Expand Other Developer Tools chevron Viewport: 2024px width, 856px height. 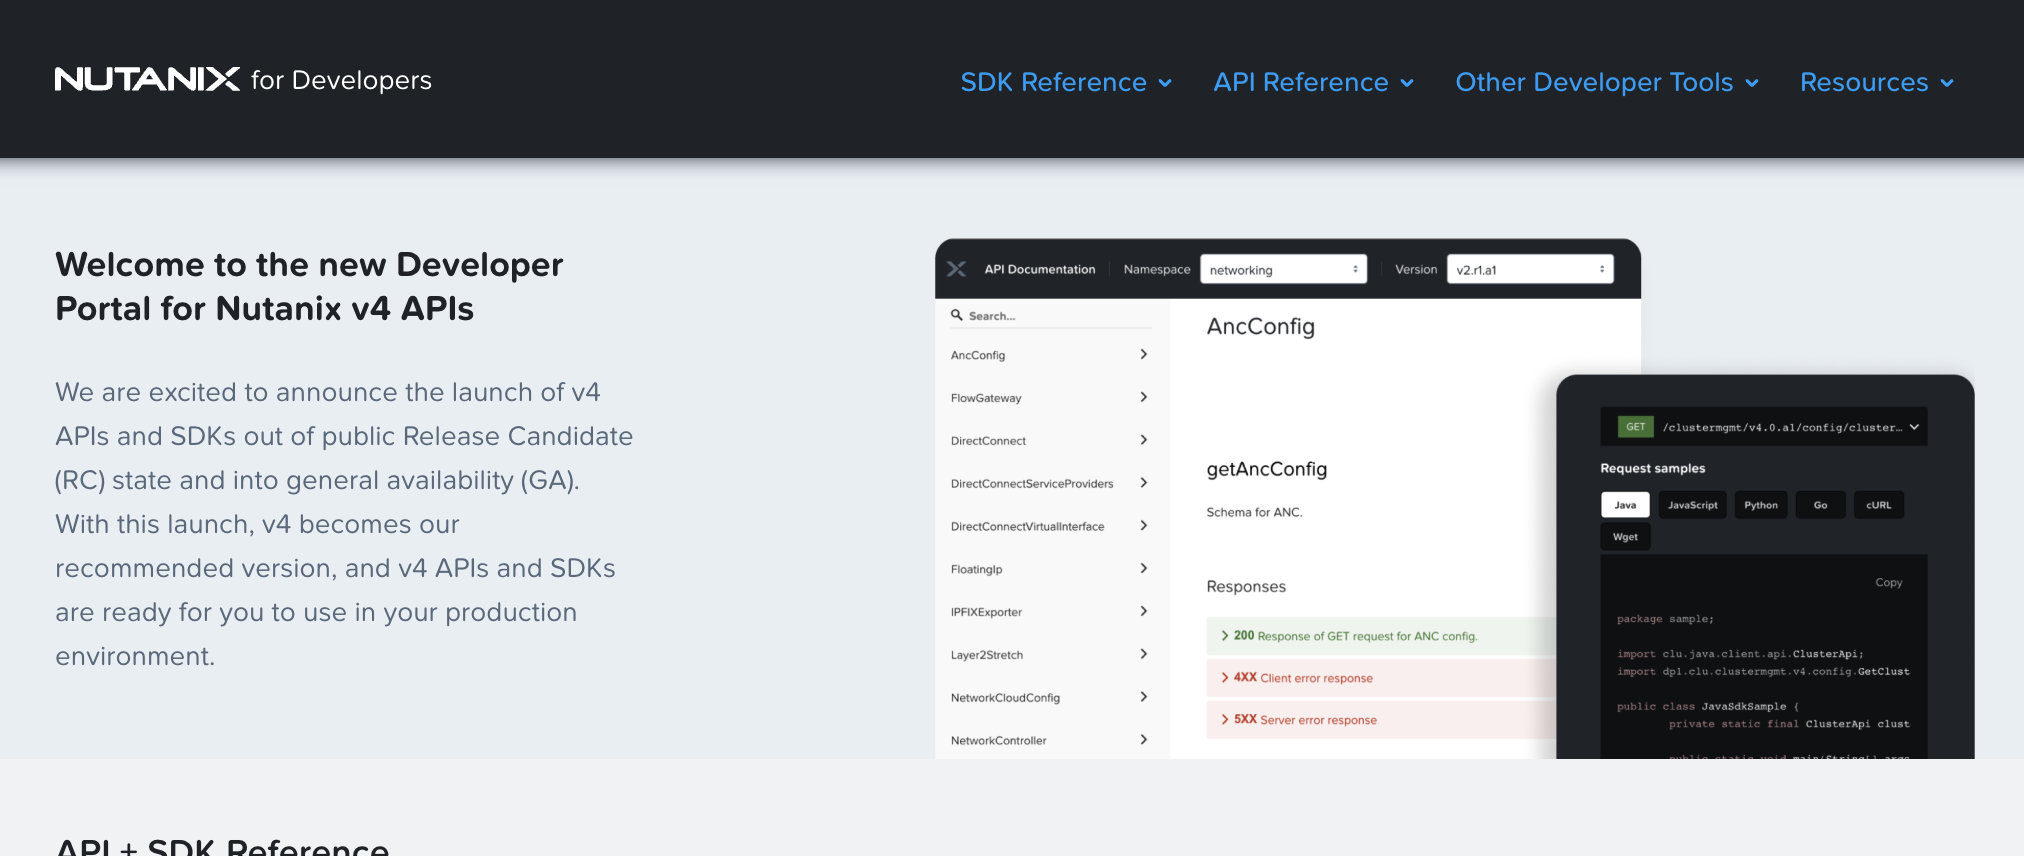click(1752, 83)
